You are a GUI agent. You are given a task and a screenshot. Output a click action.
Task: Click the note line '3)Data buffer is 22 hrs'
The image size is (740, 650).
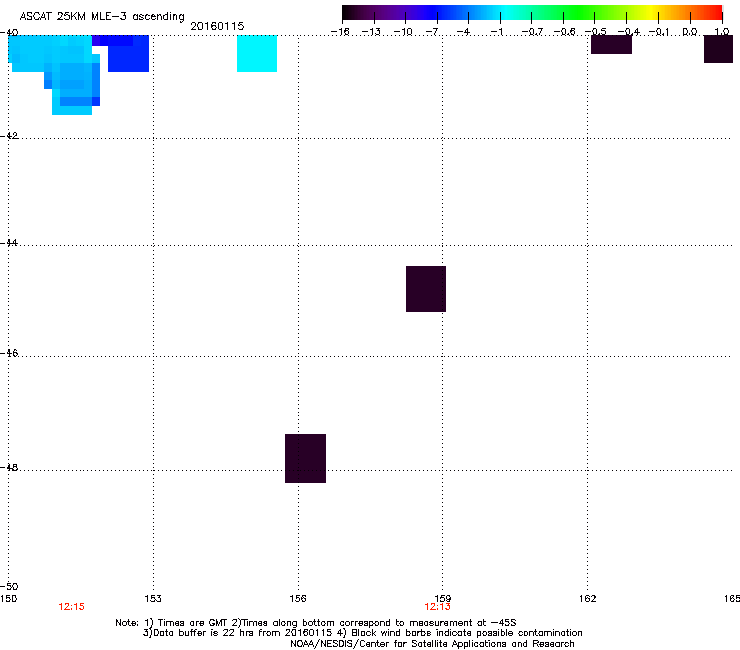coord(362,633)
